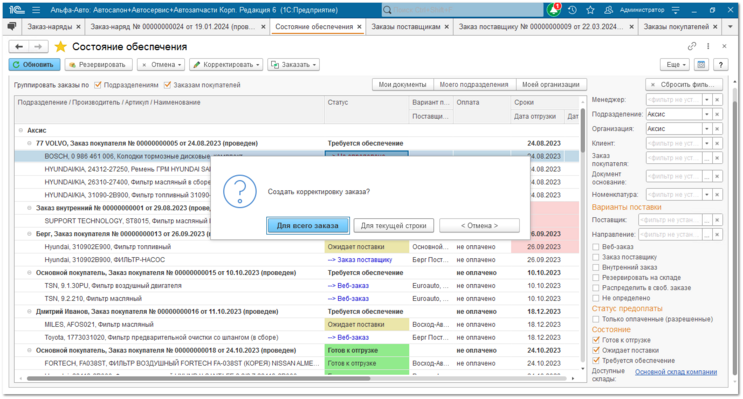Click the 1C logo icon
743x399 pixels.
(x=17, y=10)
